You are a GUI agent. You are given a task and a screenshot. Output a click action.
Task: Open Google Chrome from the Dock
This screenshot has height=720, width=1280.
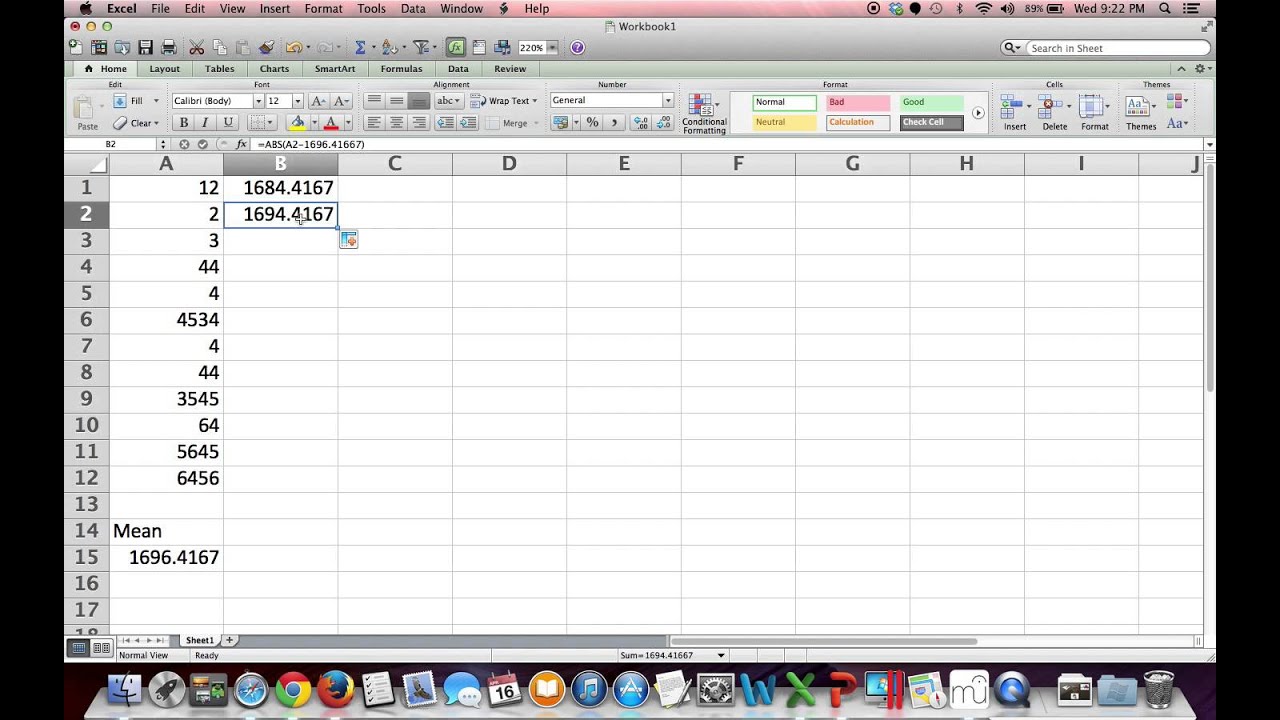tap(293, 690)
